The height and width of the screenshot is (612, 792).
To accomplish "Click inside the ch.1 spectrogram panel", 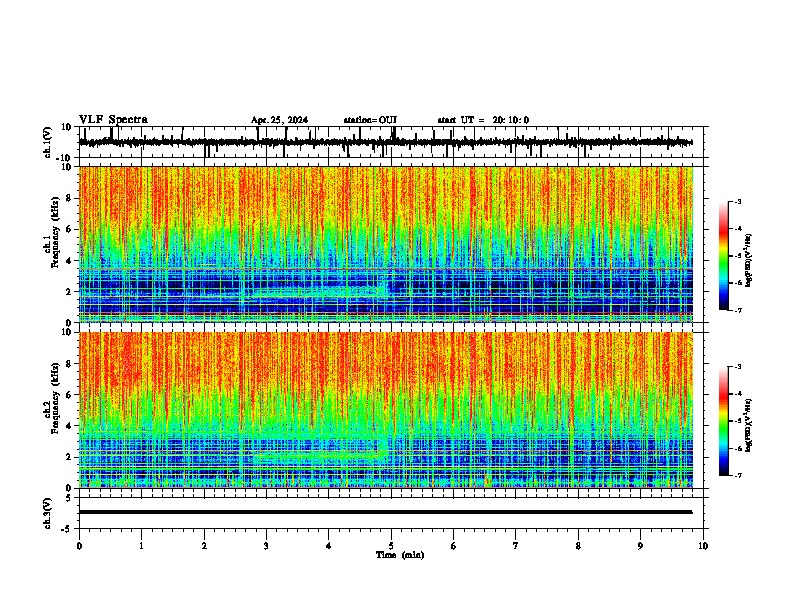I will tap(385, 244).
